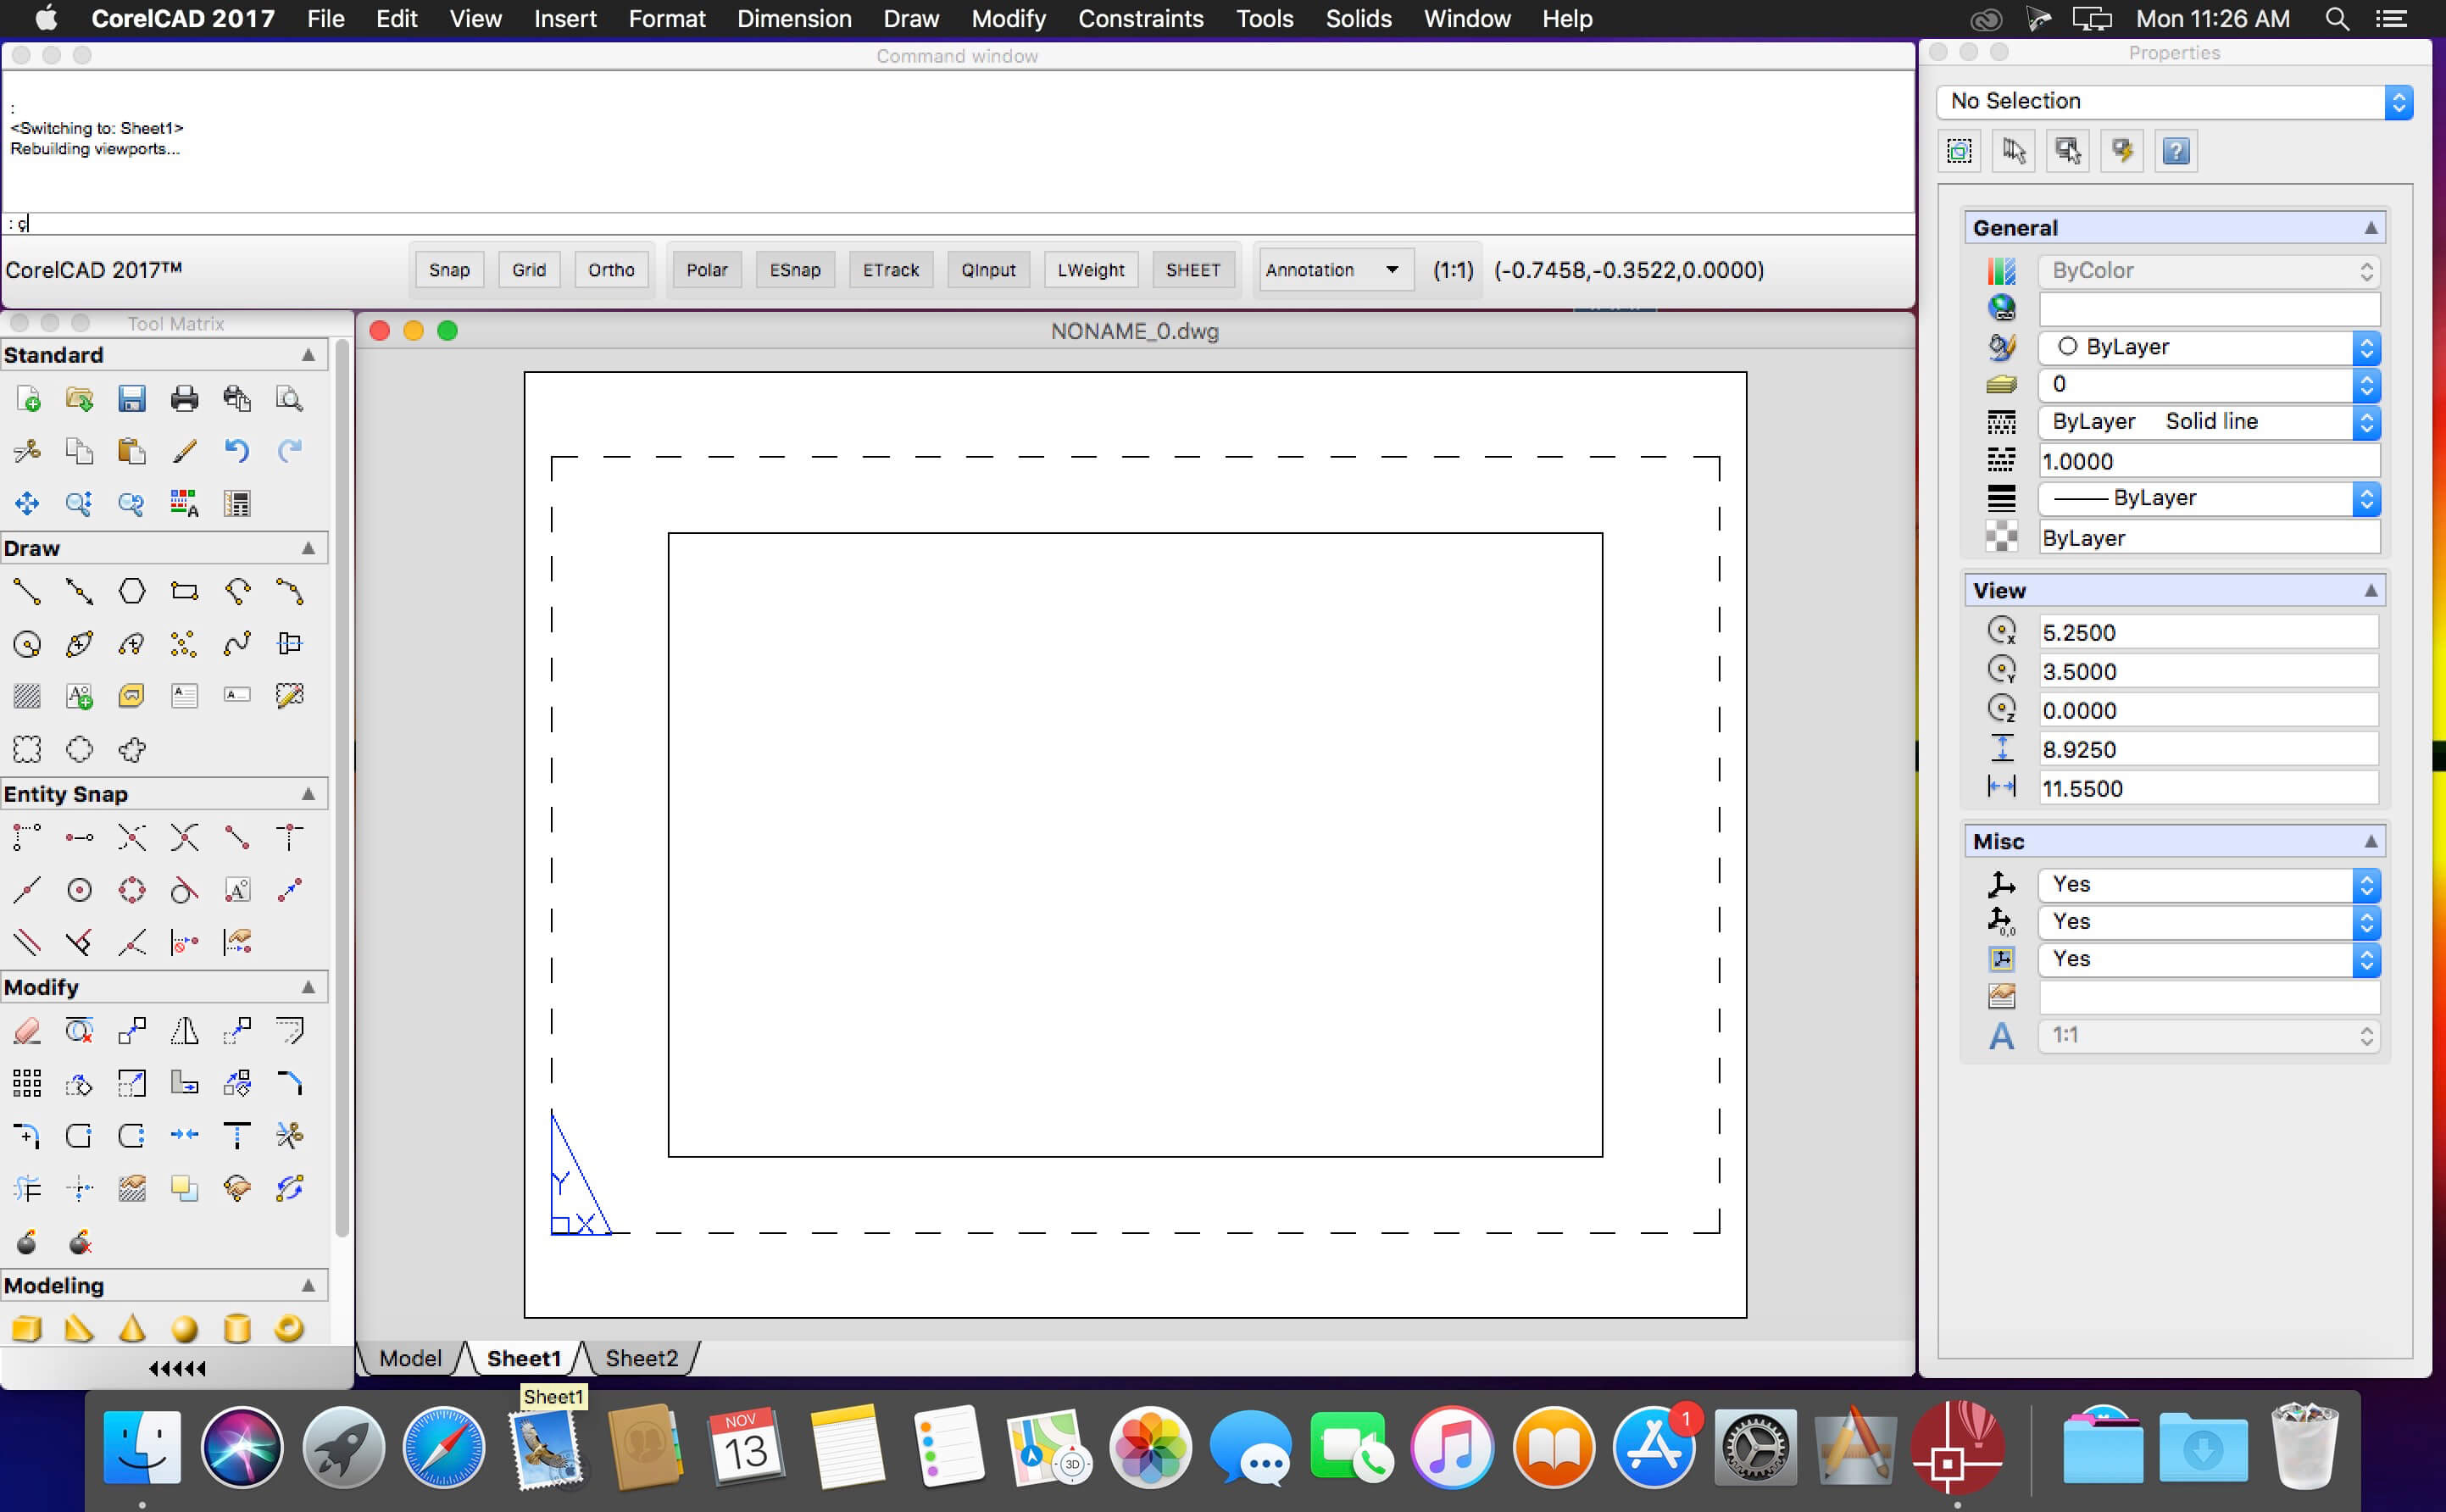This screenshot has height=1512, width=2446.
Task: Toggle LWeight display
Action: [1091, 270]
